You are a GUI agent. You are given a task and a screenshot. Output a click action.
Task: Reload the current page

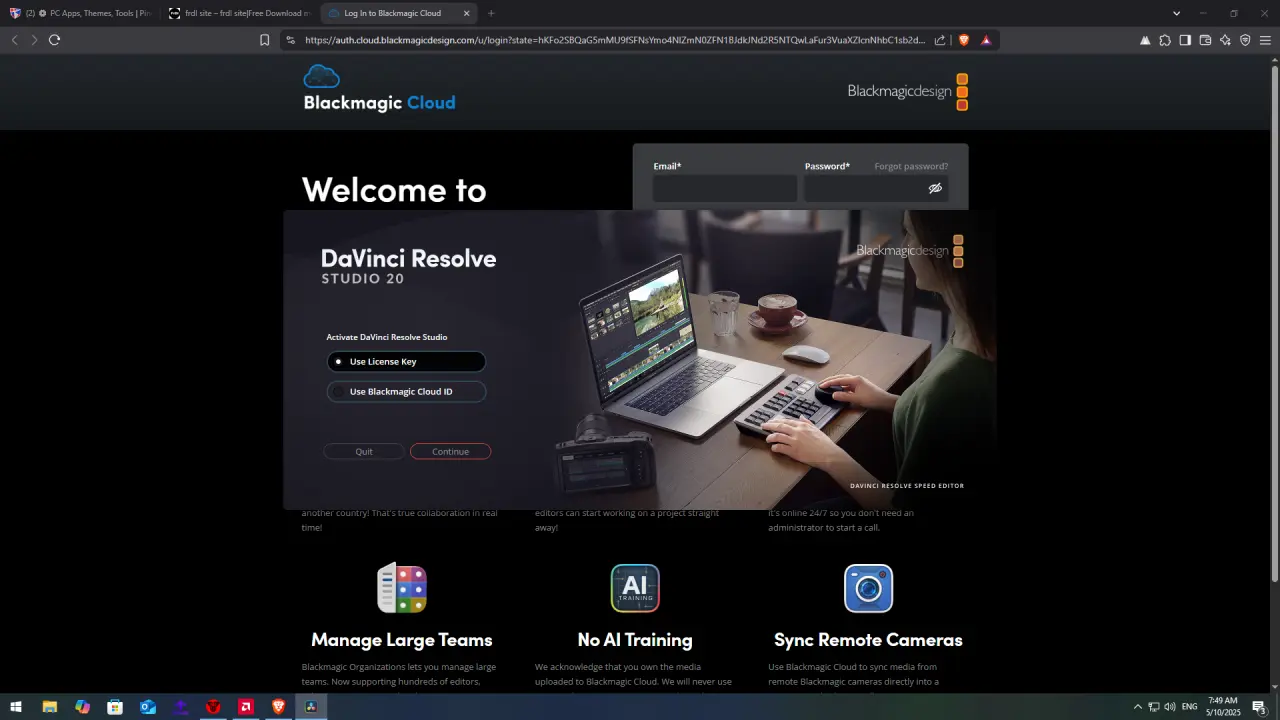click(54, 40)
